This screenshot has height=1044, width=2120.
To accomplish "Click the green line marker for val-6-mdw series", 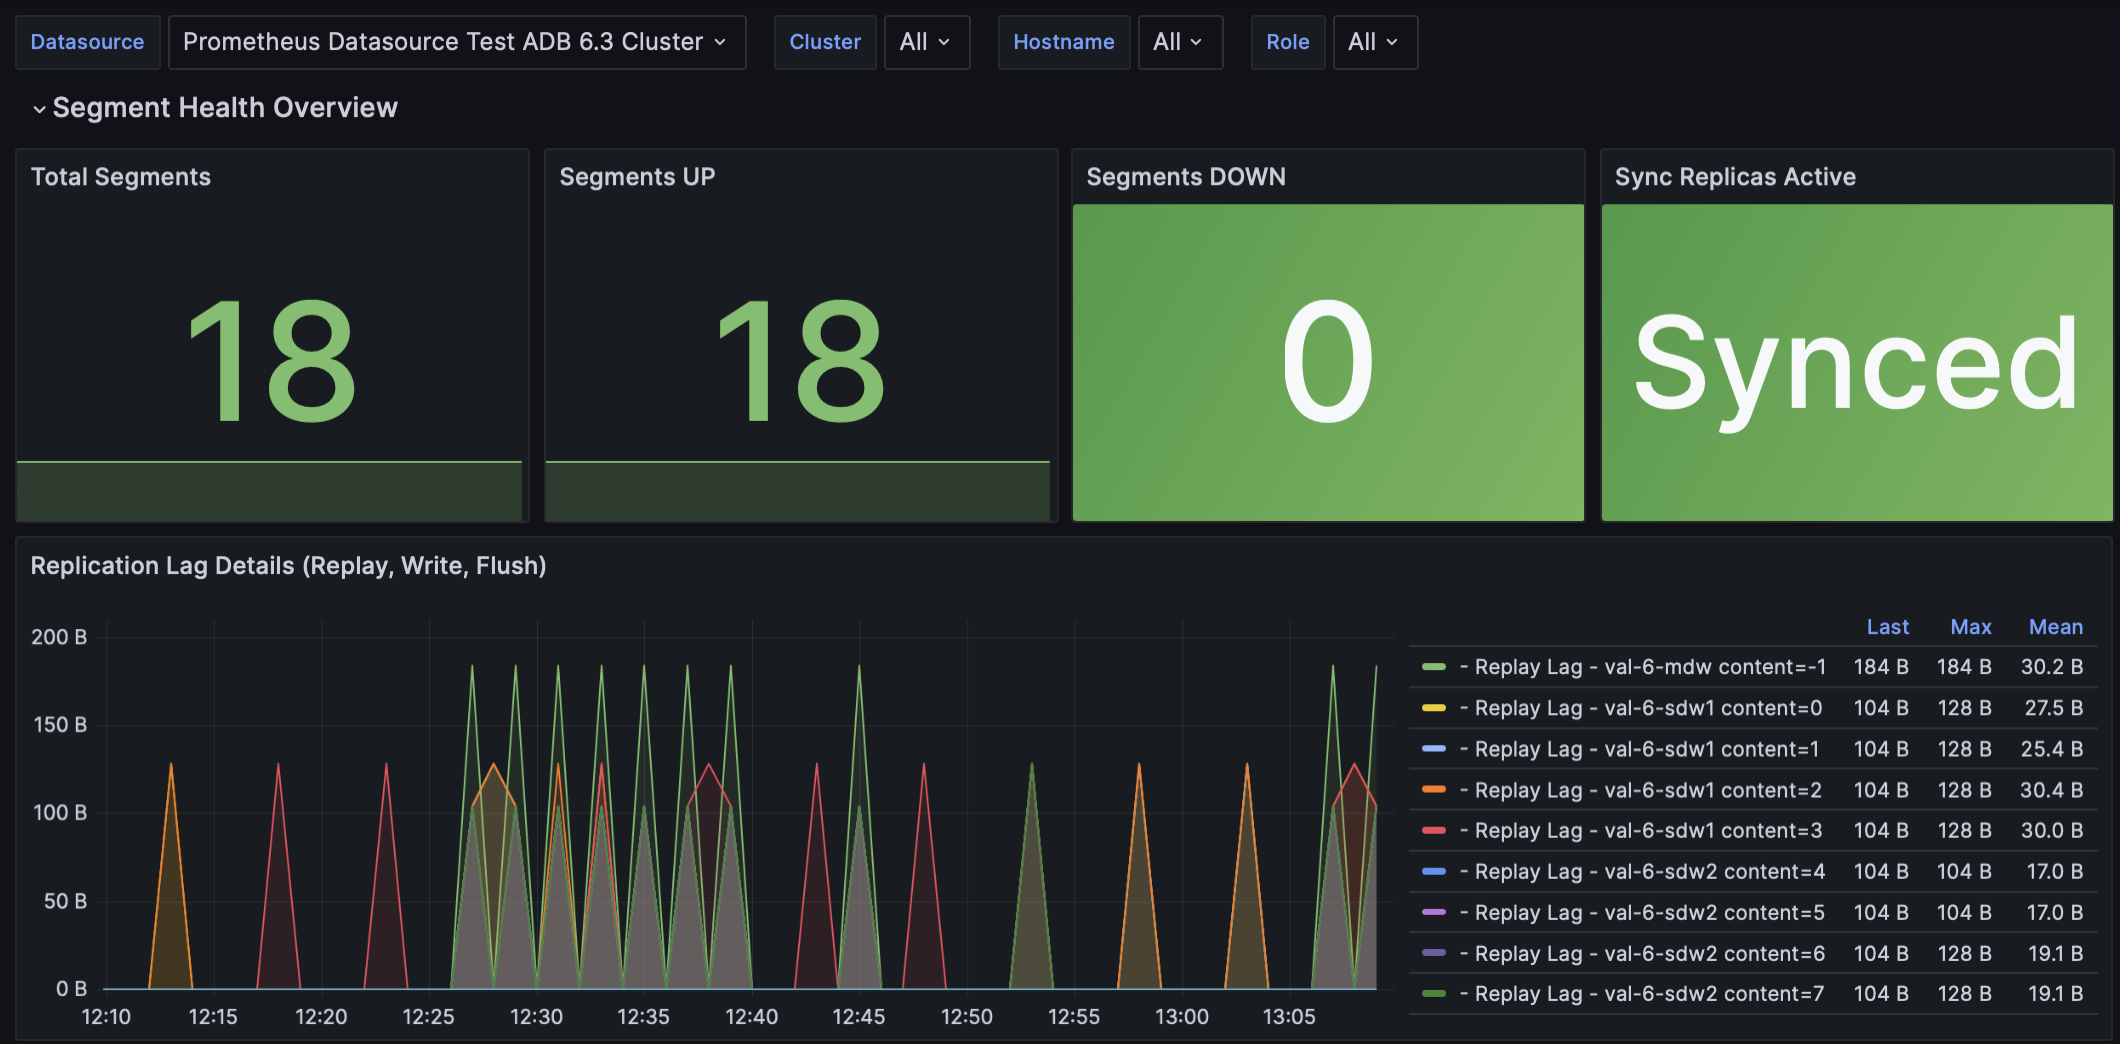I will pos(1434,666).
